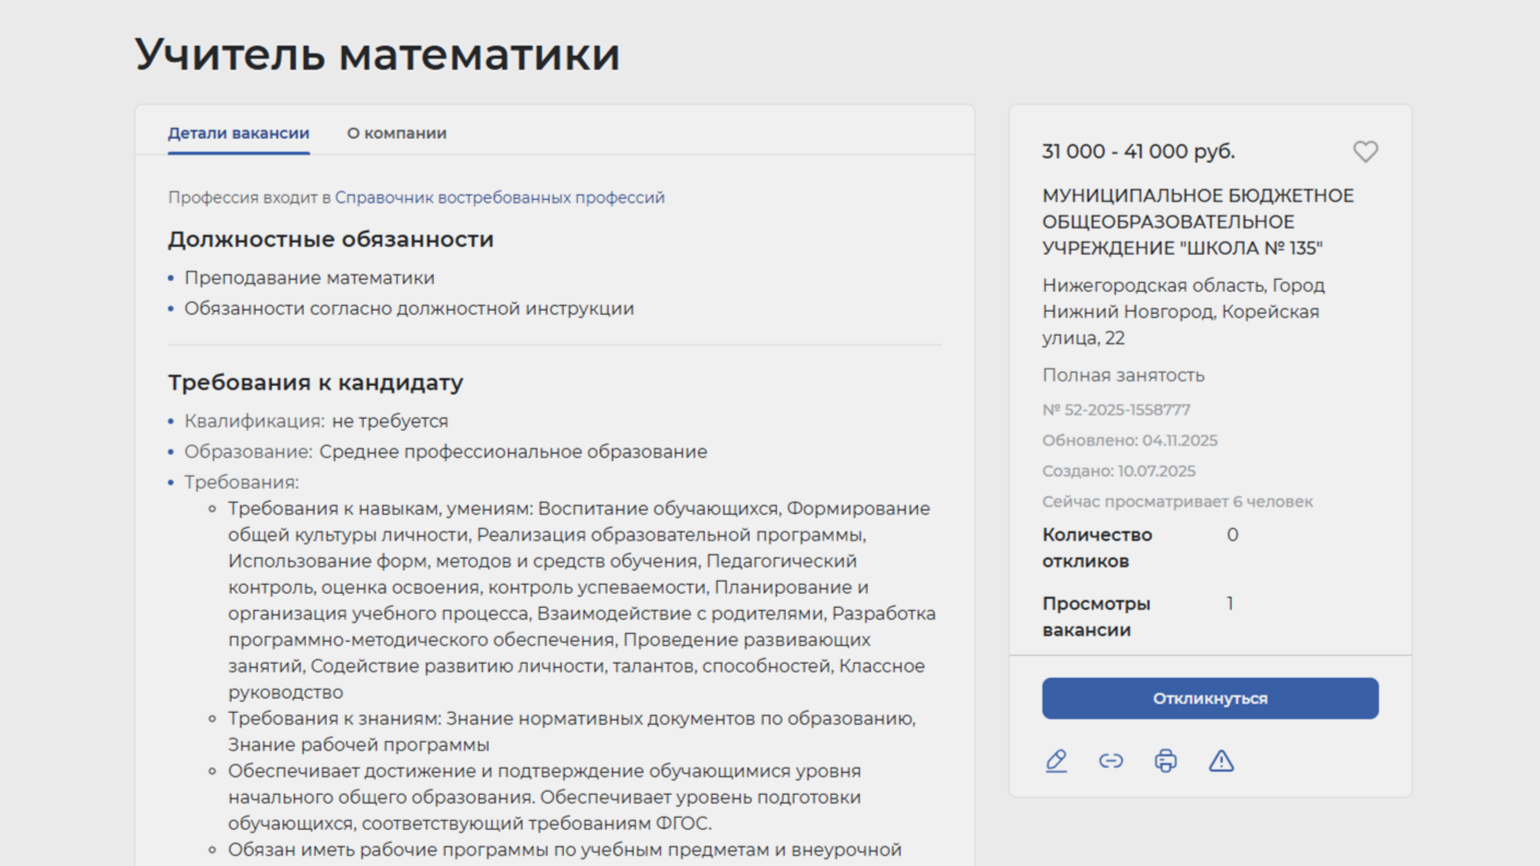The width and height of the screenshot is (1540, 866).
Task: Click vacancy number 52-2025-1558777
Action: coord(1116,410)
